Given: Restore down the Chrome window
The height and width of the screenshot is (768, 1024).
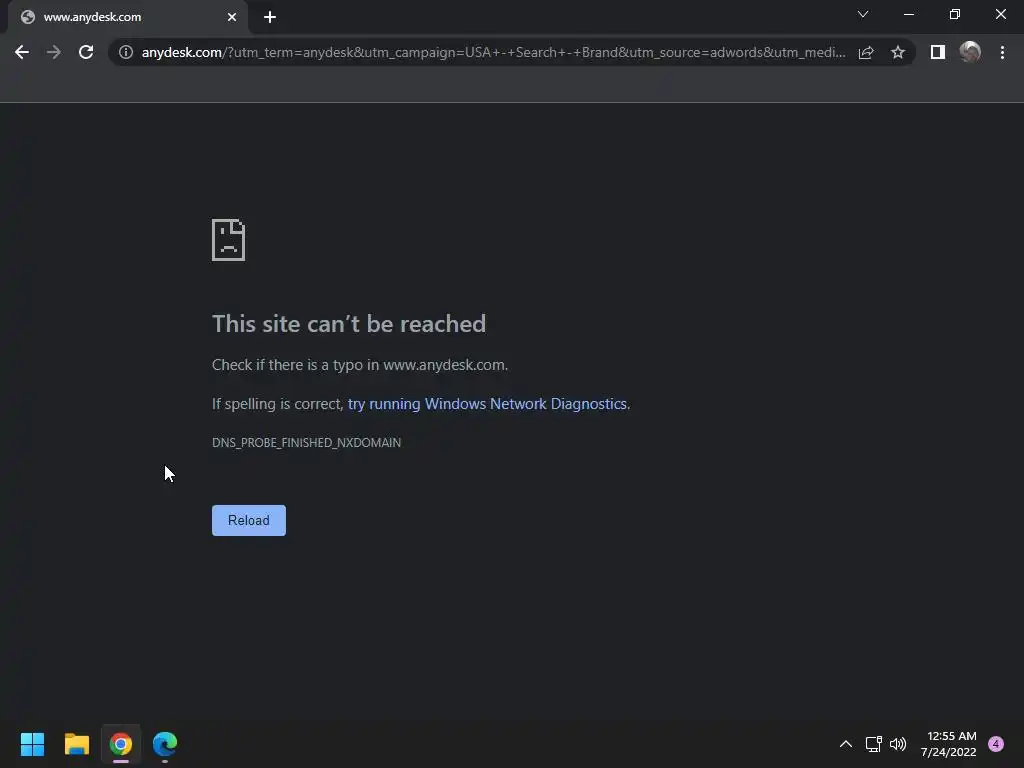Looking at the screenshot, I should tap(955, 14).
